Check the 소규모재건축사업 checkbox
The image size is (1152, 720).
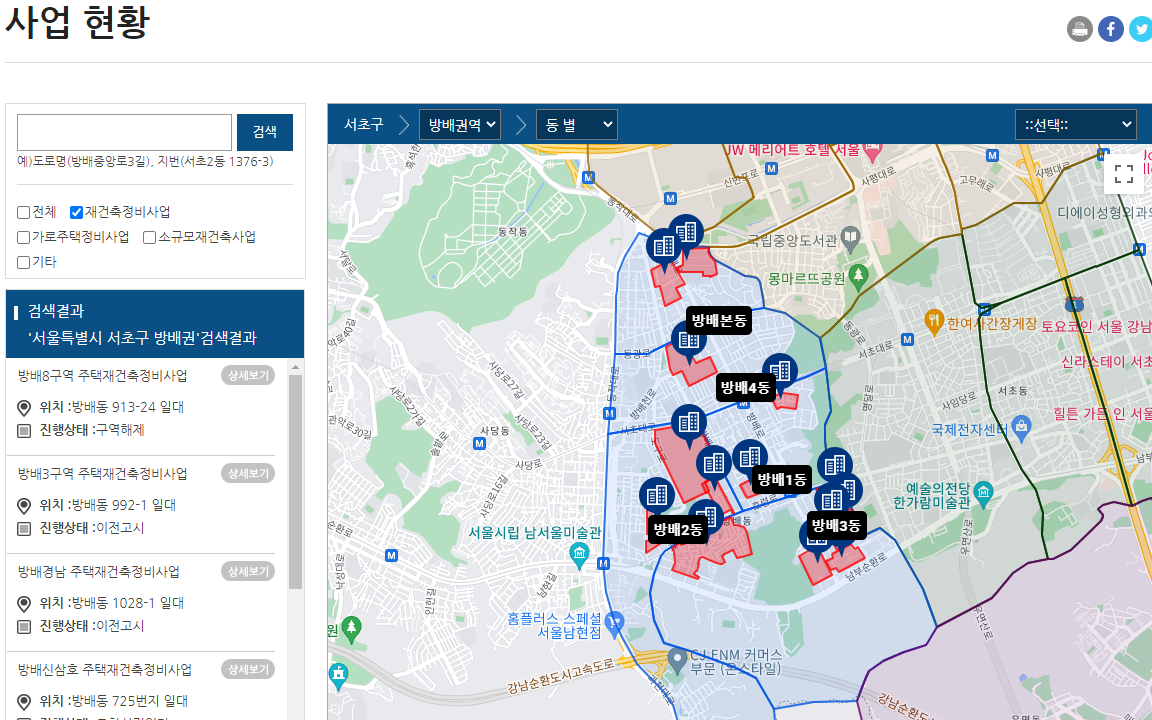click(150, 237)
